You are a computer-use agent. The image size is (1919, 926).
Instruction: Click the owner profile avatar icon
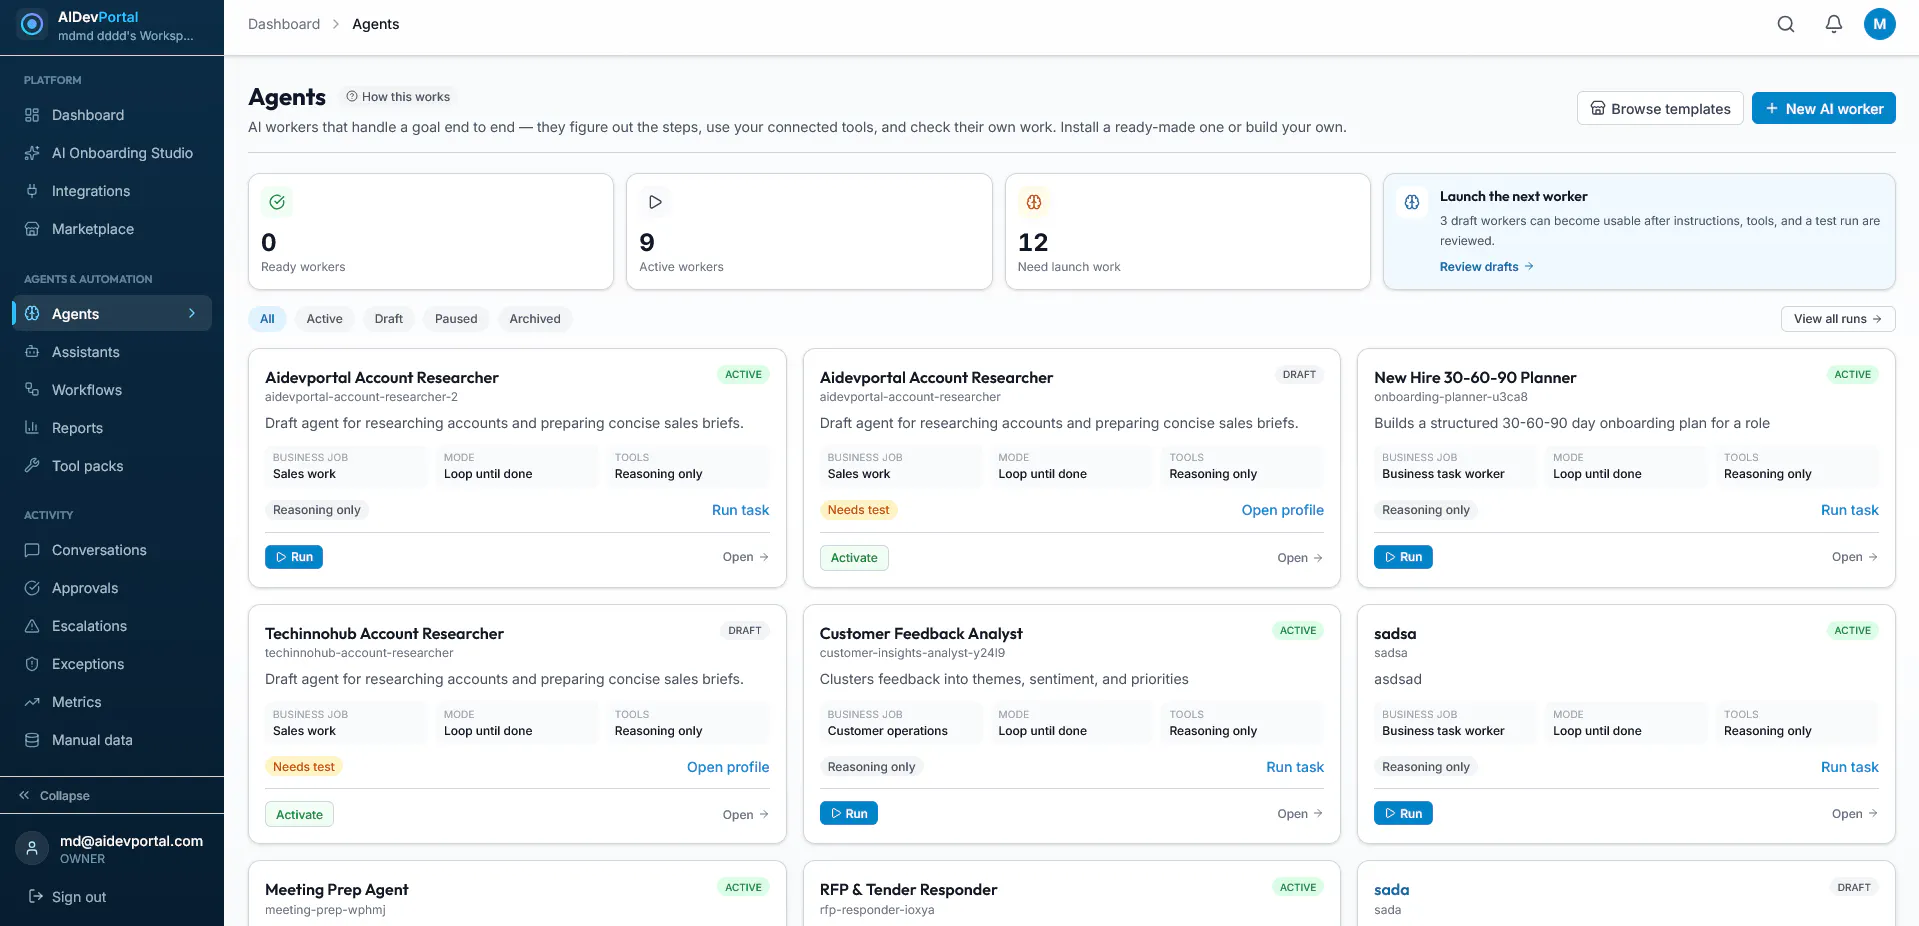(x=32, y=848)
